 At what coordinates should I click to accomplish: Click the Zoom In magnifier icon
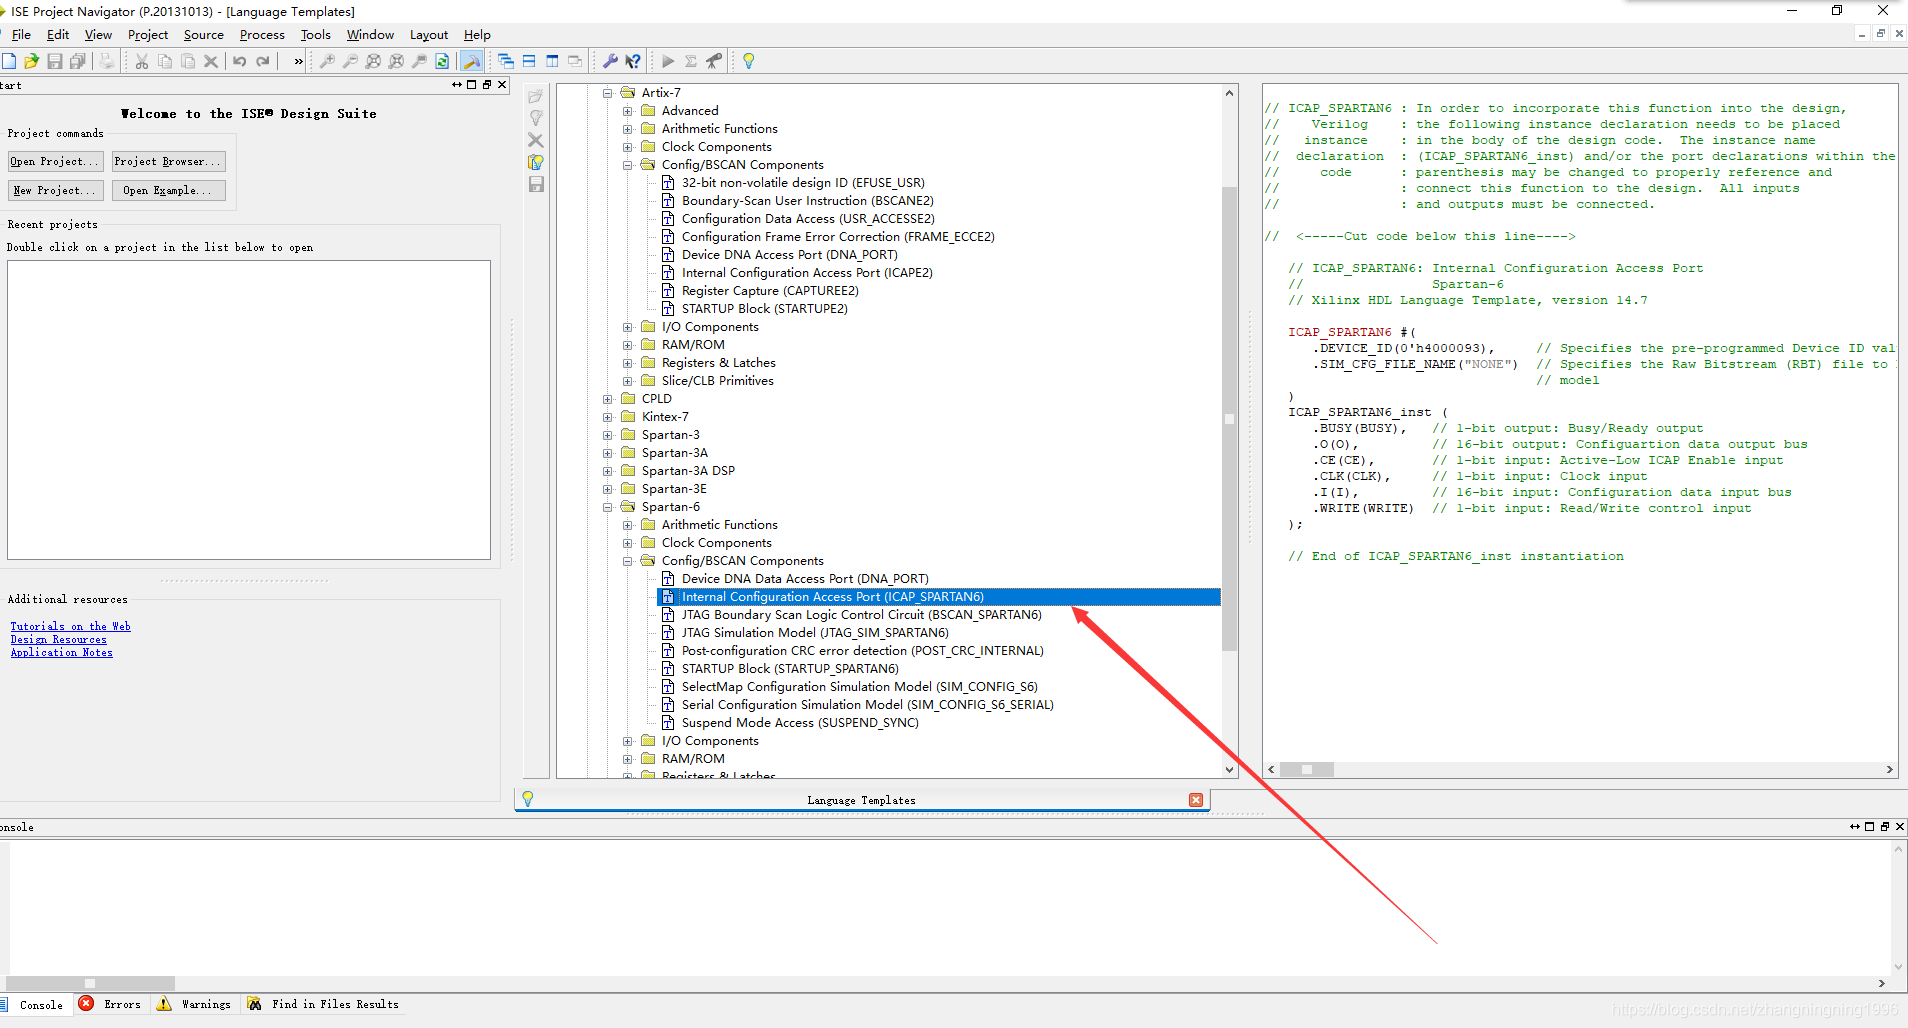327,61
